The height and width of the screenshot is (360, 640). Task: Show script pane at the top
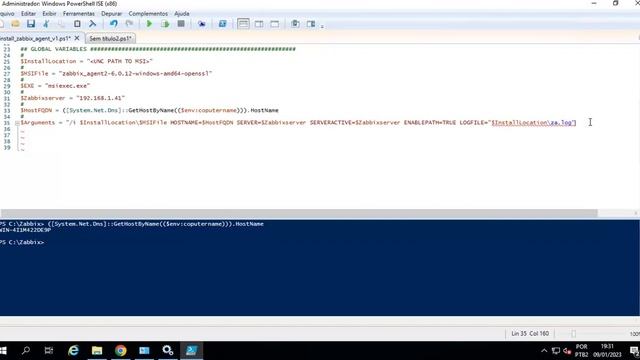point(243,24)
